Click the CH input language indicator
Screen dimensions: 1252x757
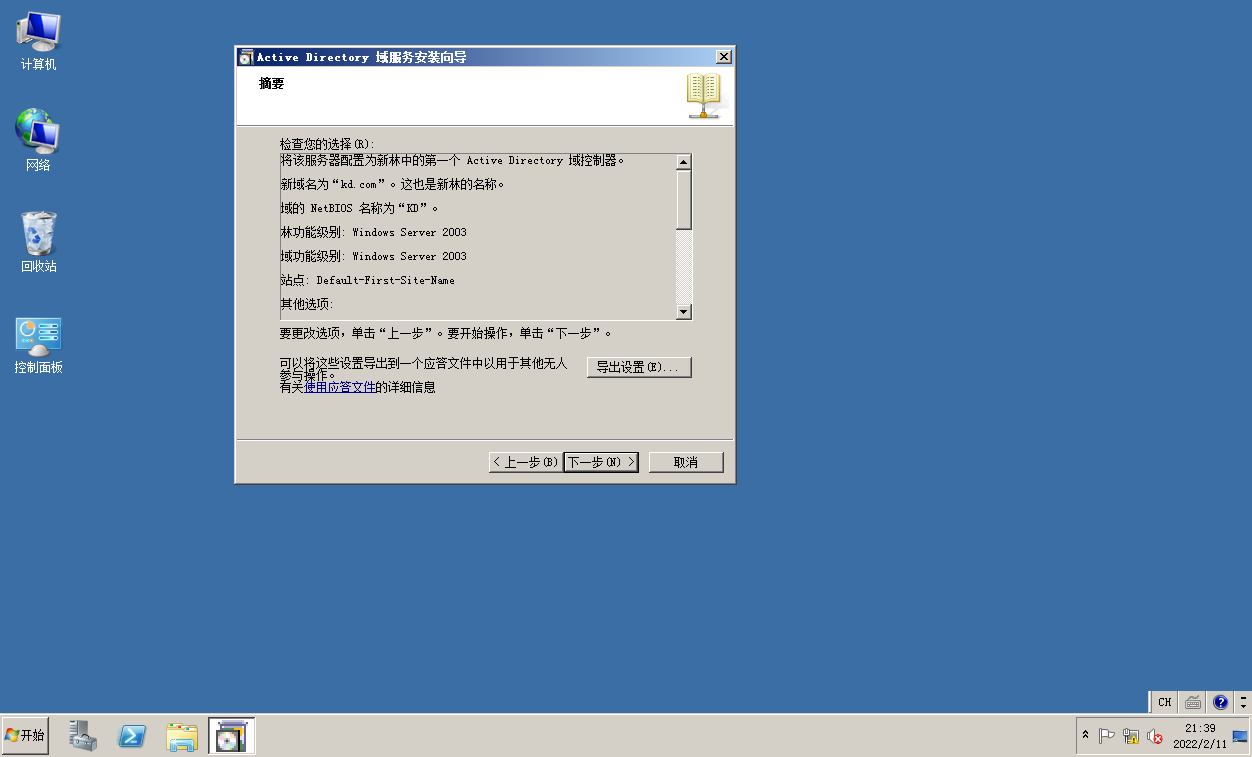tap(1164, 702)
